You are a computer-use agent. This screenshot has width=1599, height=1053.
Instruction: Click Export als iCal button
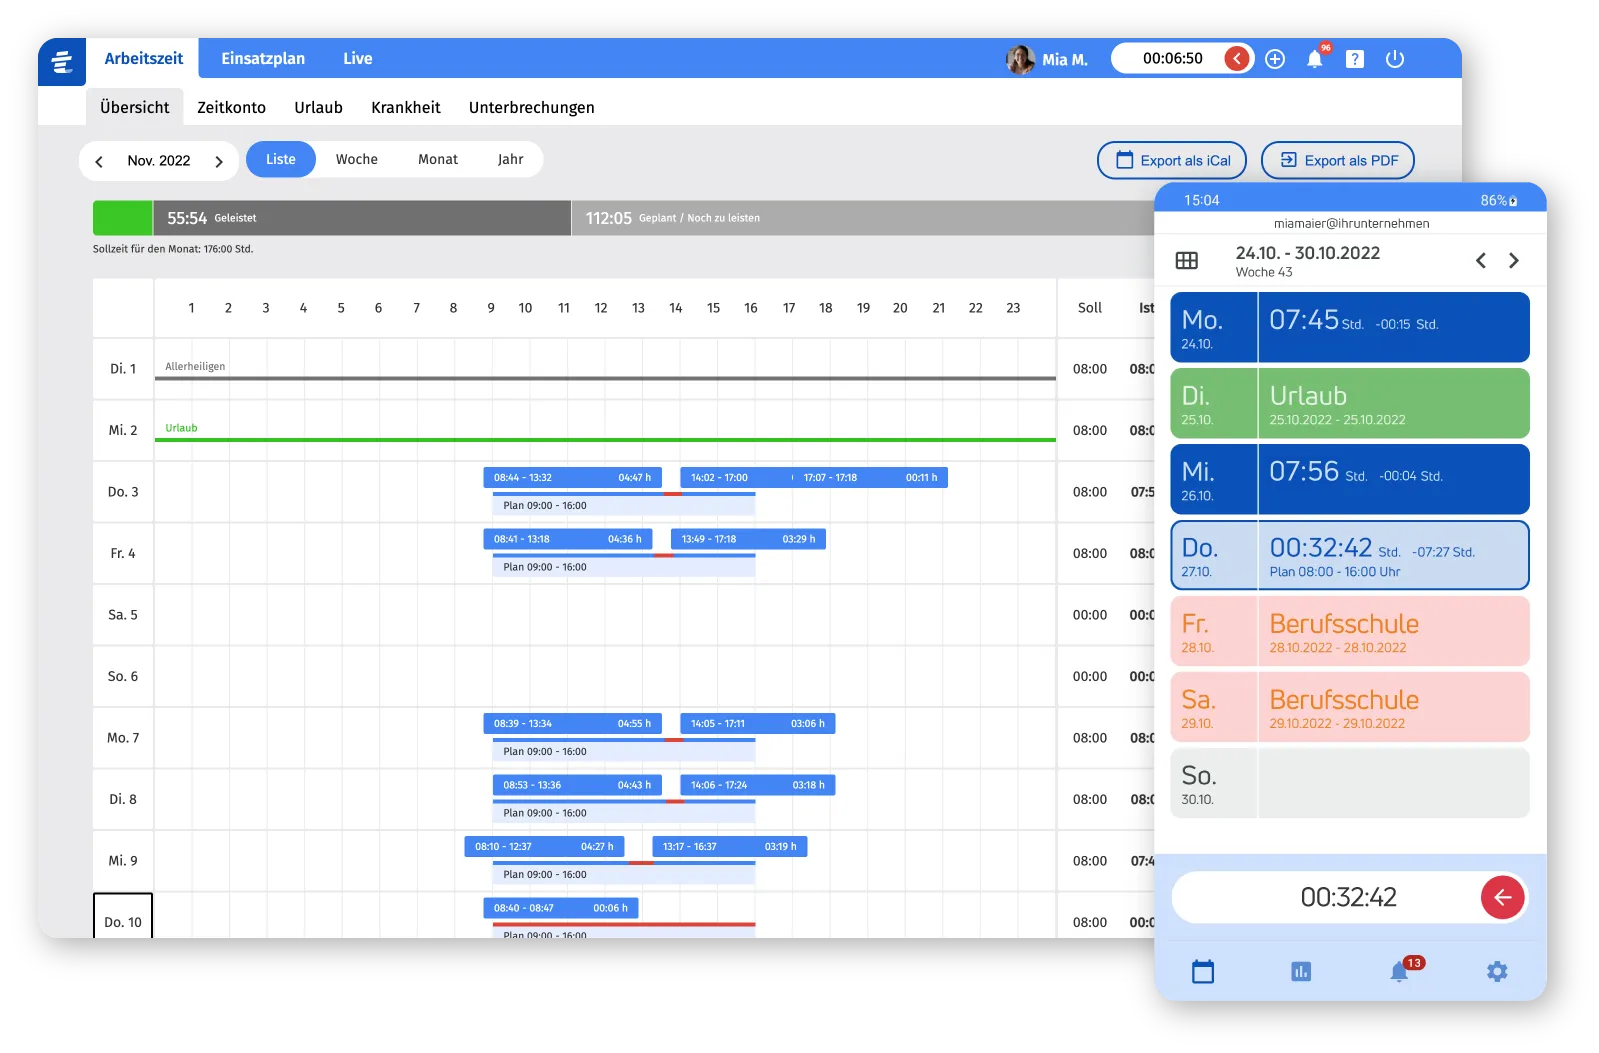pos(1172,161)
